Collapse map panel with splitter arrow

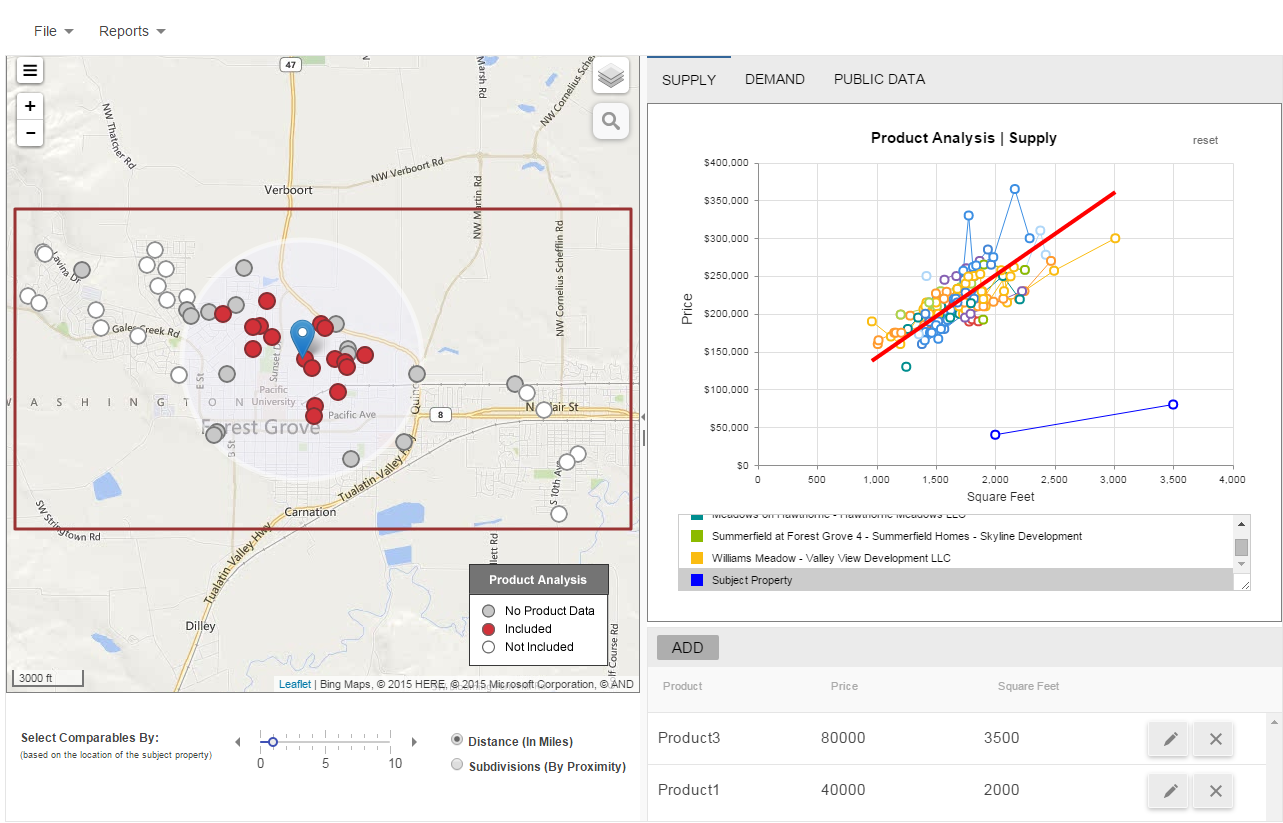click(643, 417)
